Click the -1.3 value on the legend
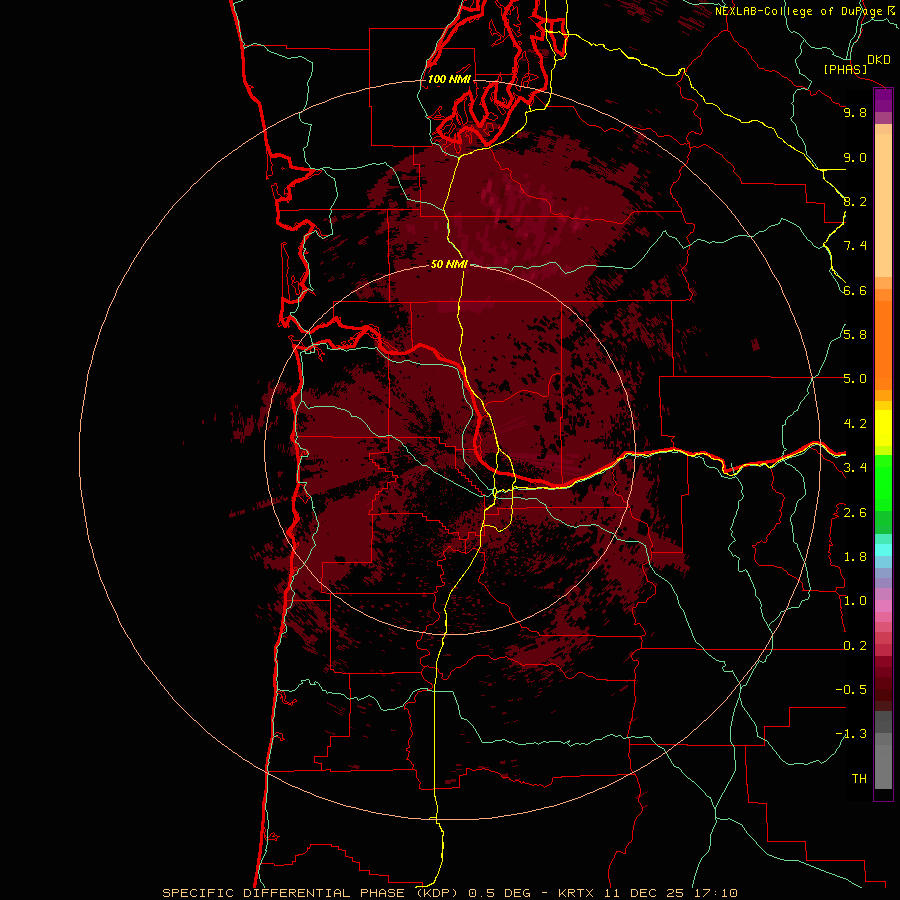 coord(851,734)
